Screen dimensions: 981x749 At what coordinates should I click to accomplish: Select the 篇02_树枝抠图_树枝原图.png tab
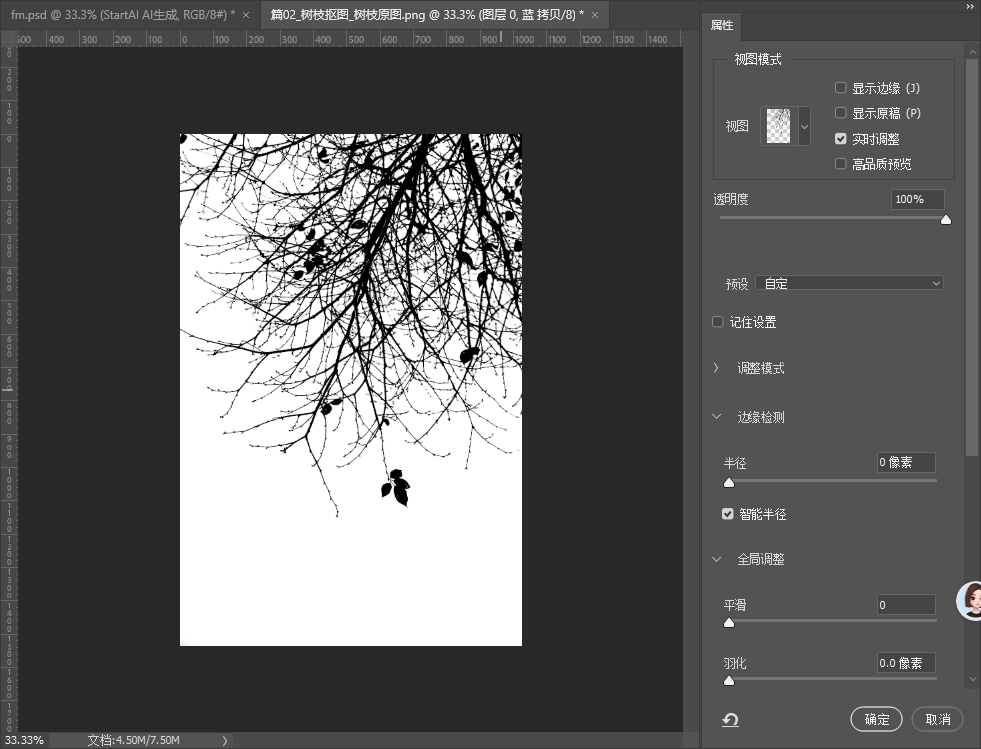(427, 15)
